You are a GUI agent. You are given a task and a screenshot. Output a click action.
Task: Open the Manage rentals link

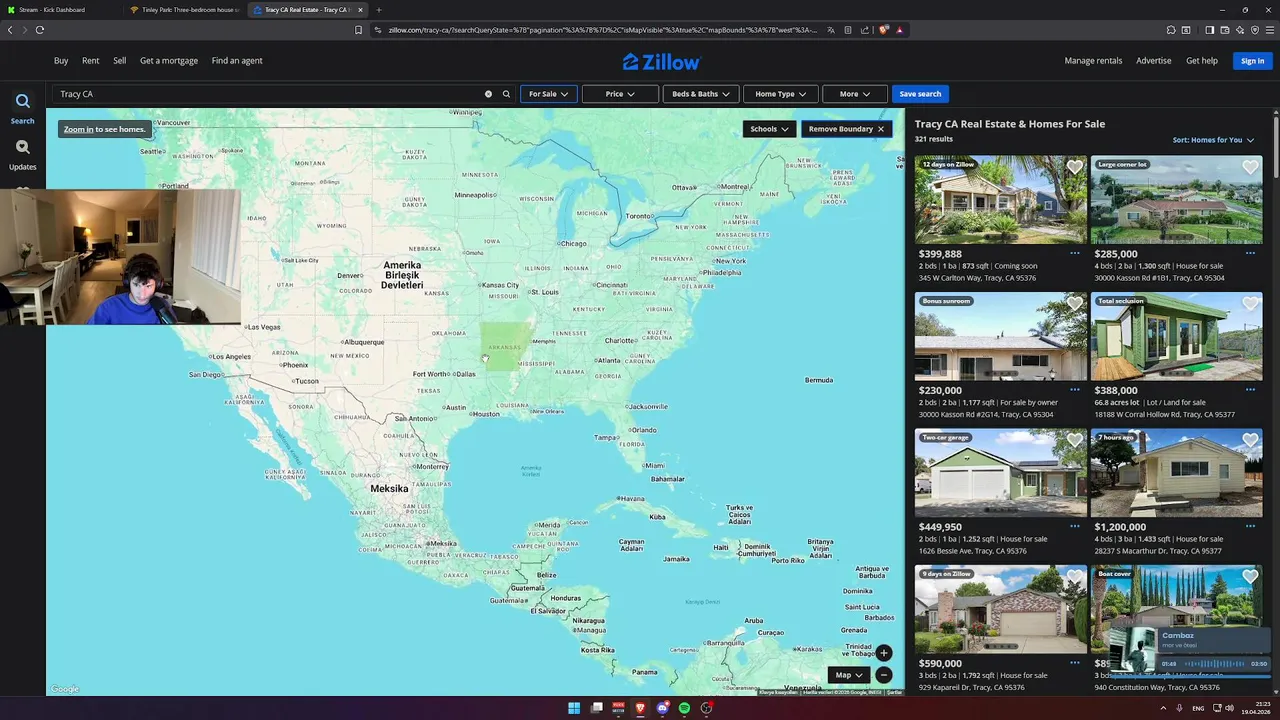(1093, 61)
